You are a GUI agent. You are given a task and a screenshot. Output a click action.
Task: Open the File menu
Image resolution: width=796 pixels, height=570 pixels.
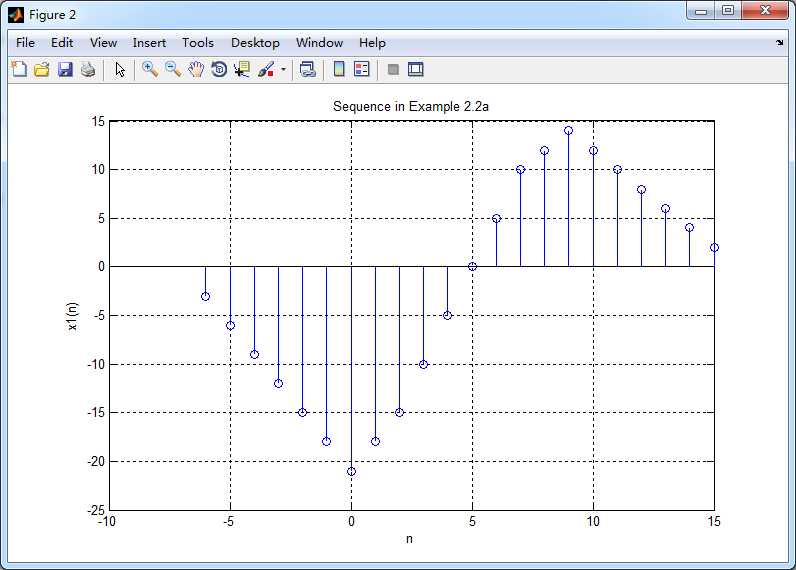point(25,43)
